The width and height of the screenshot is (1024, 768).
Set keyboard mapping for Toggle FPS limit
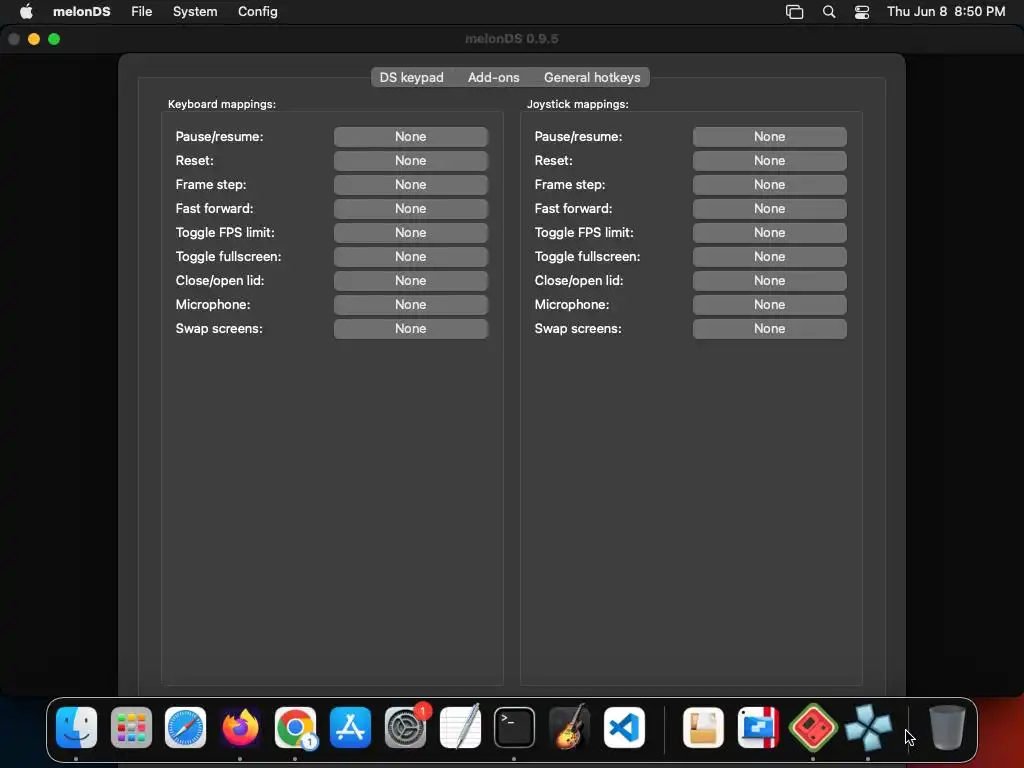(411, 232)
